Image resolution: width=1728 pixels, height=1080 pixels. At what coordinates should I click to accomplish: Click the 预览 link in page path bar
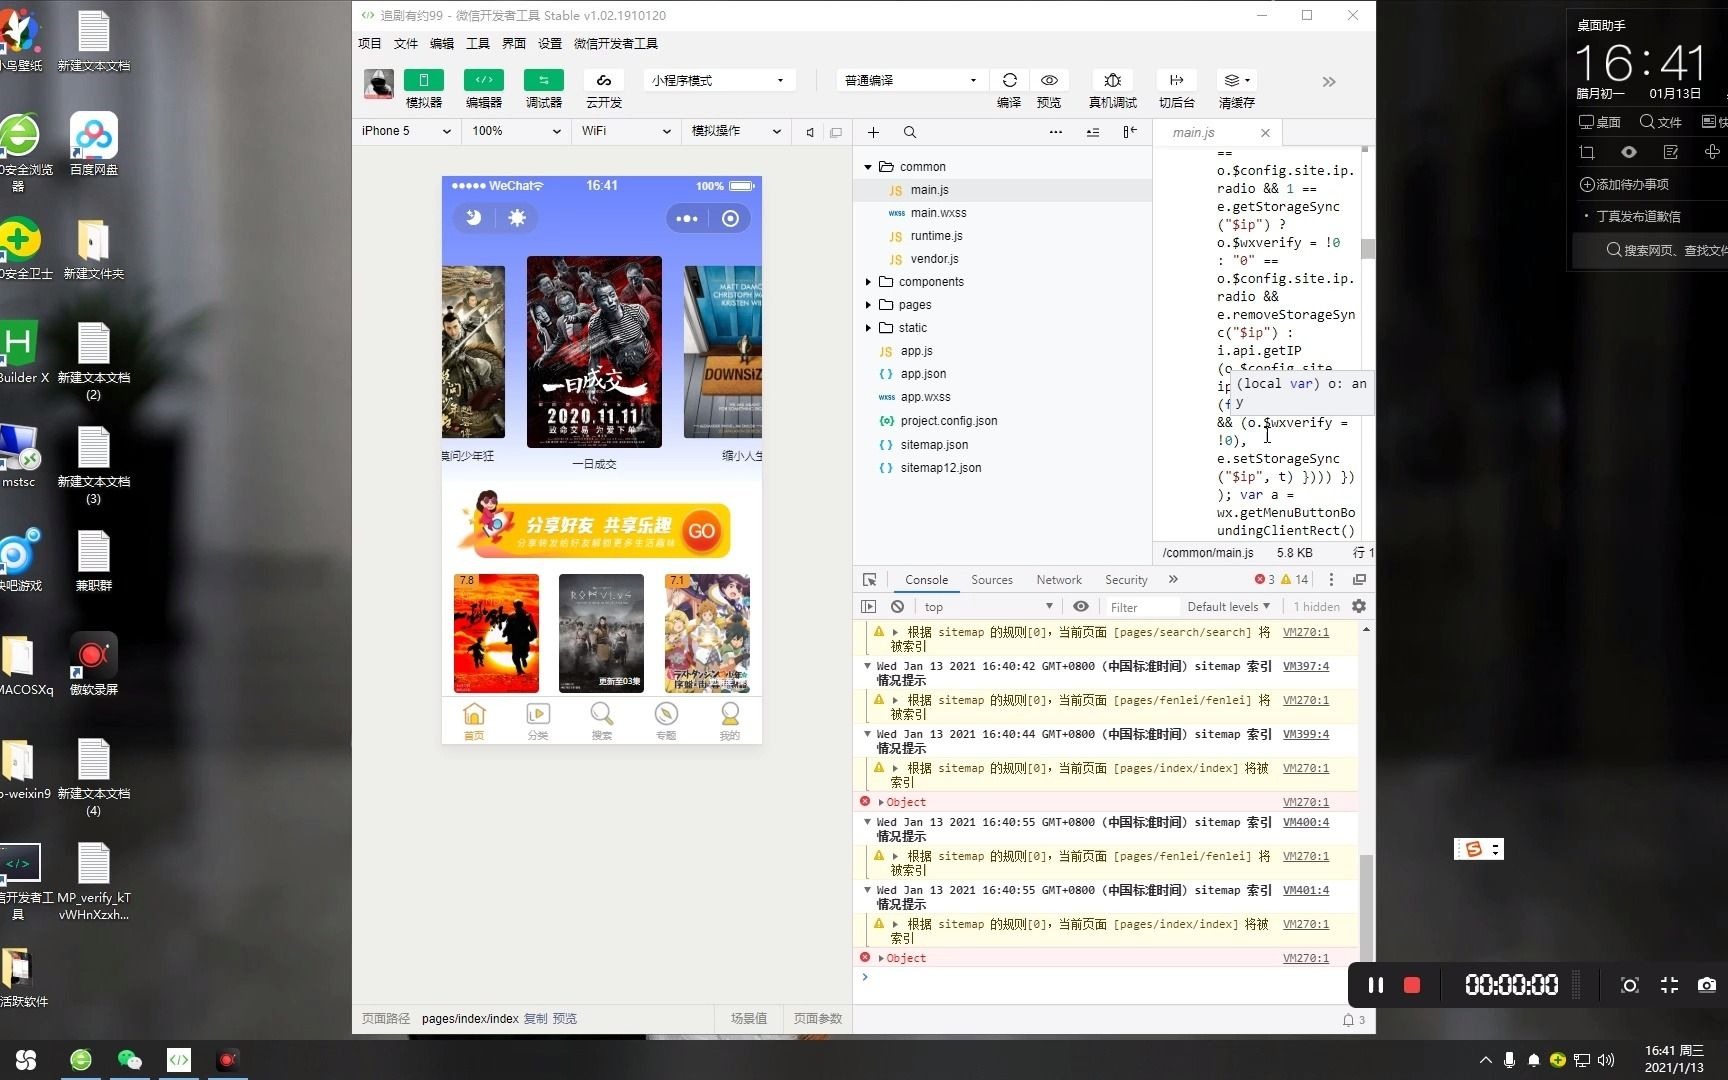click(565, 1019)
